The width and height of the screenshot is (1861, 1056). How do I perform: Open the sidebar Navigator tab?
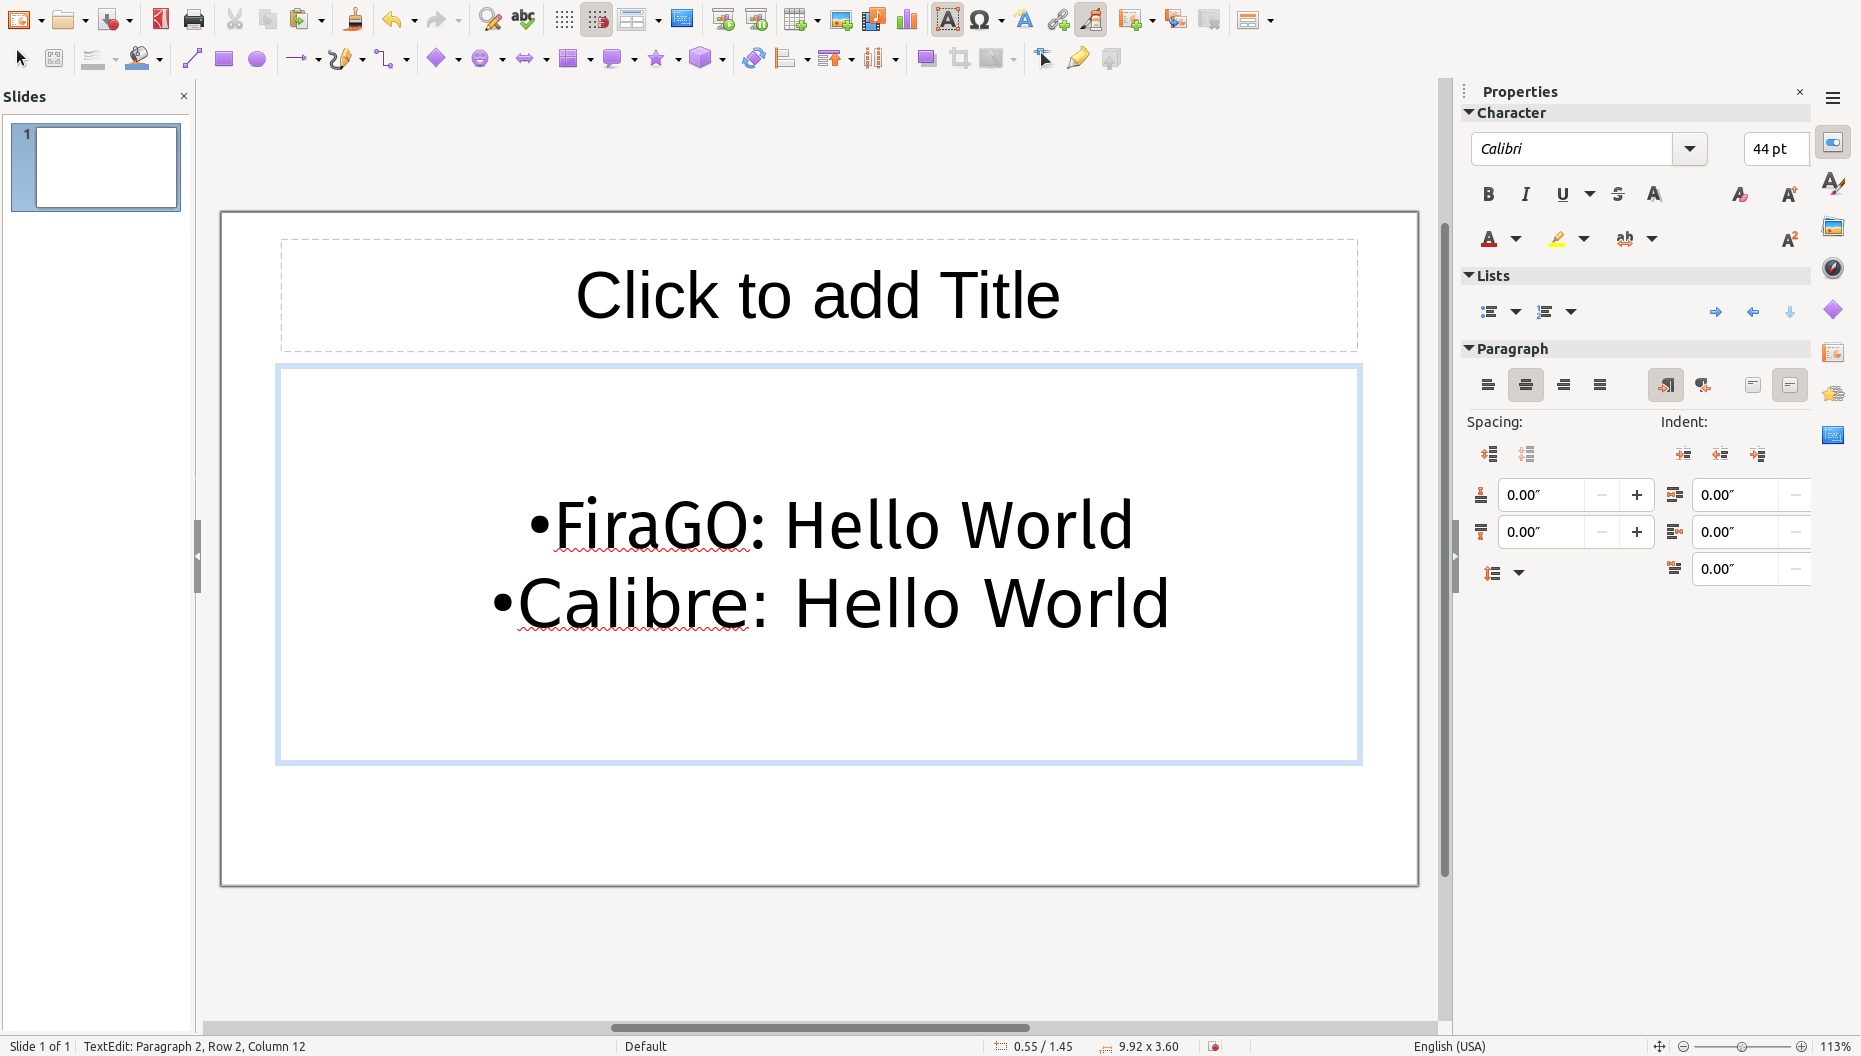tap(1832, 268)
